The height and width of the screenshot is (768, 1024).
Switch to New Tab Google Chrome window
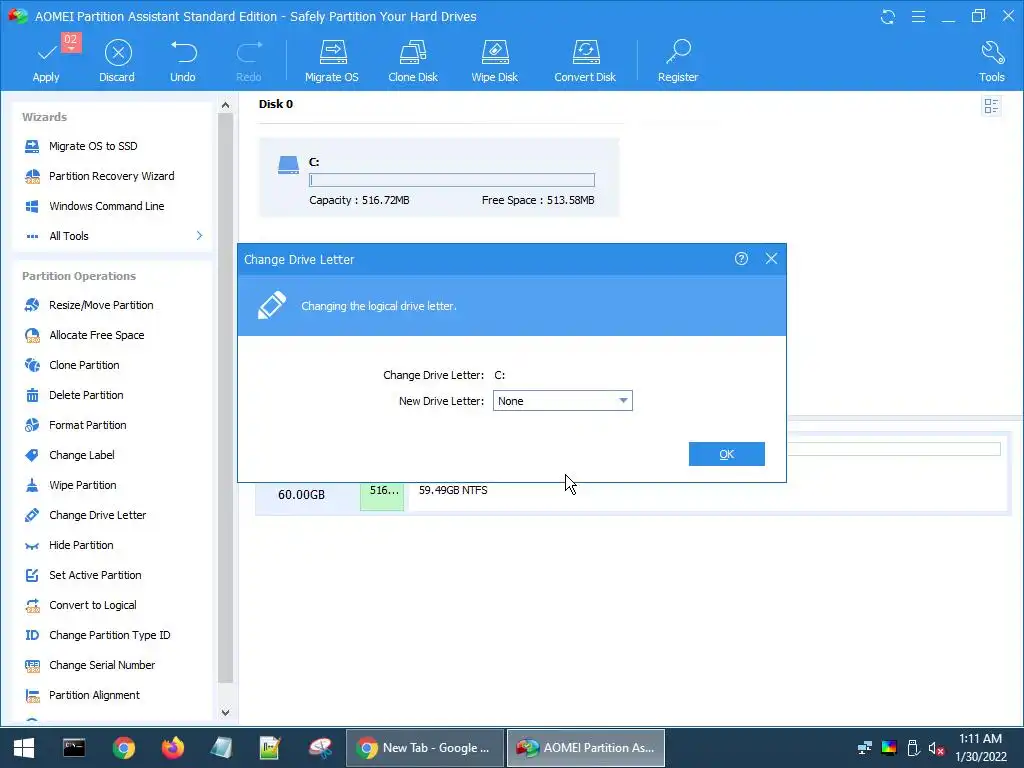point(425,748)
